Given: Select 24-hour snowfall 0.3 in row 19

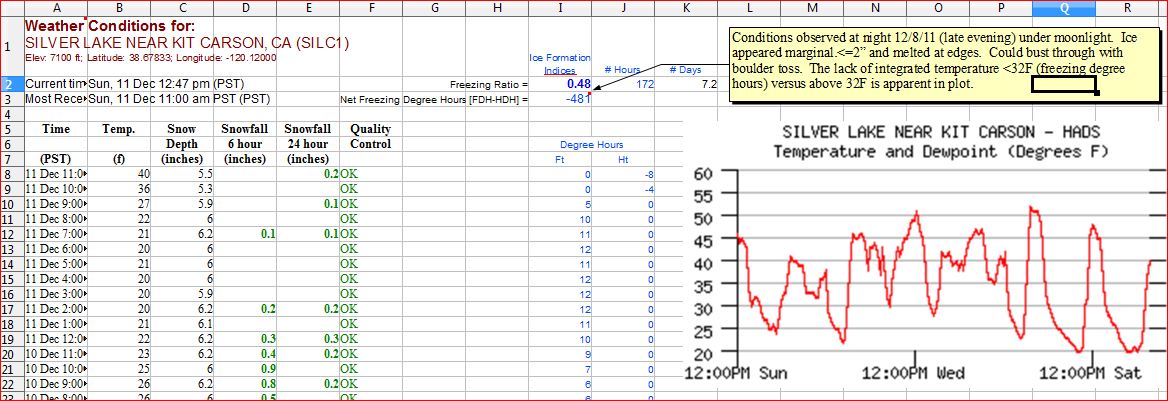Looking at the screenshot, I should click(308, 338).
